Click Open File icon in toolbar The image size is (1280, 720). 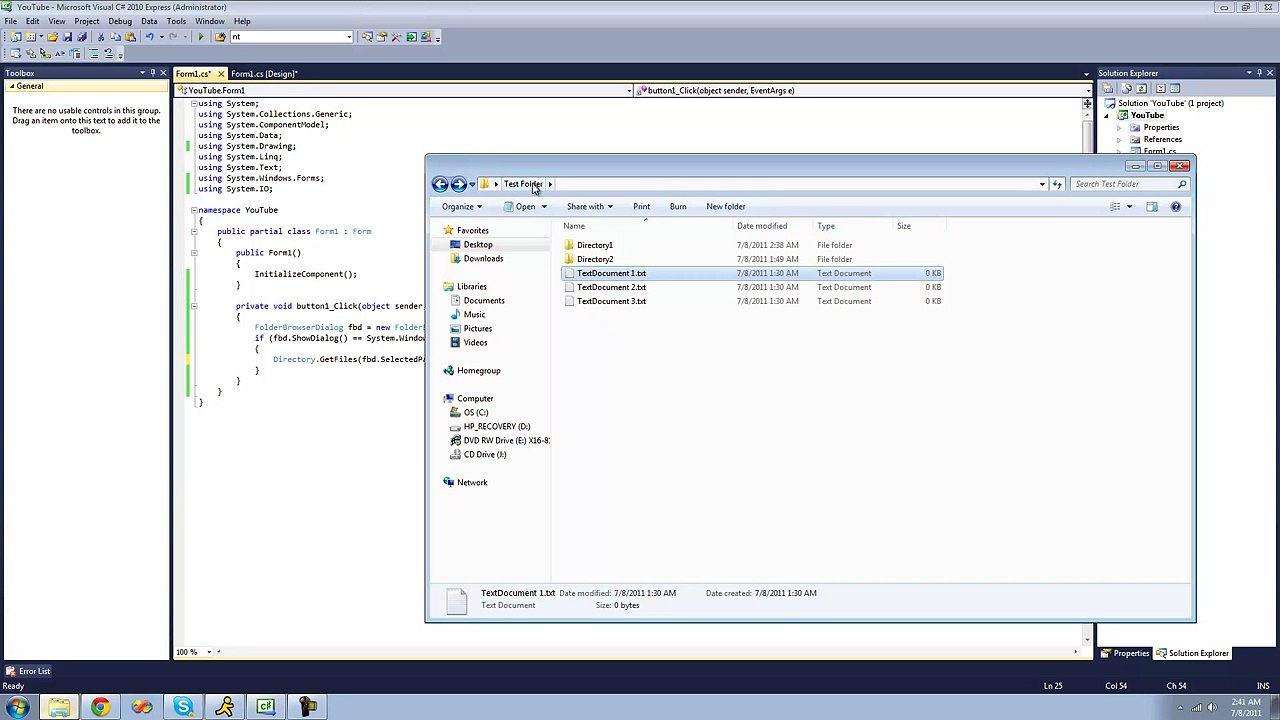coord(52,37)
